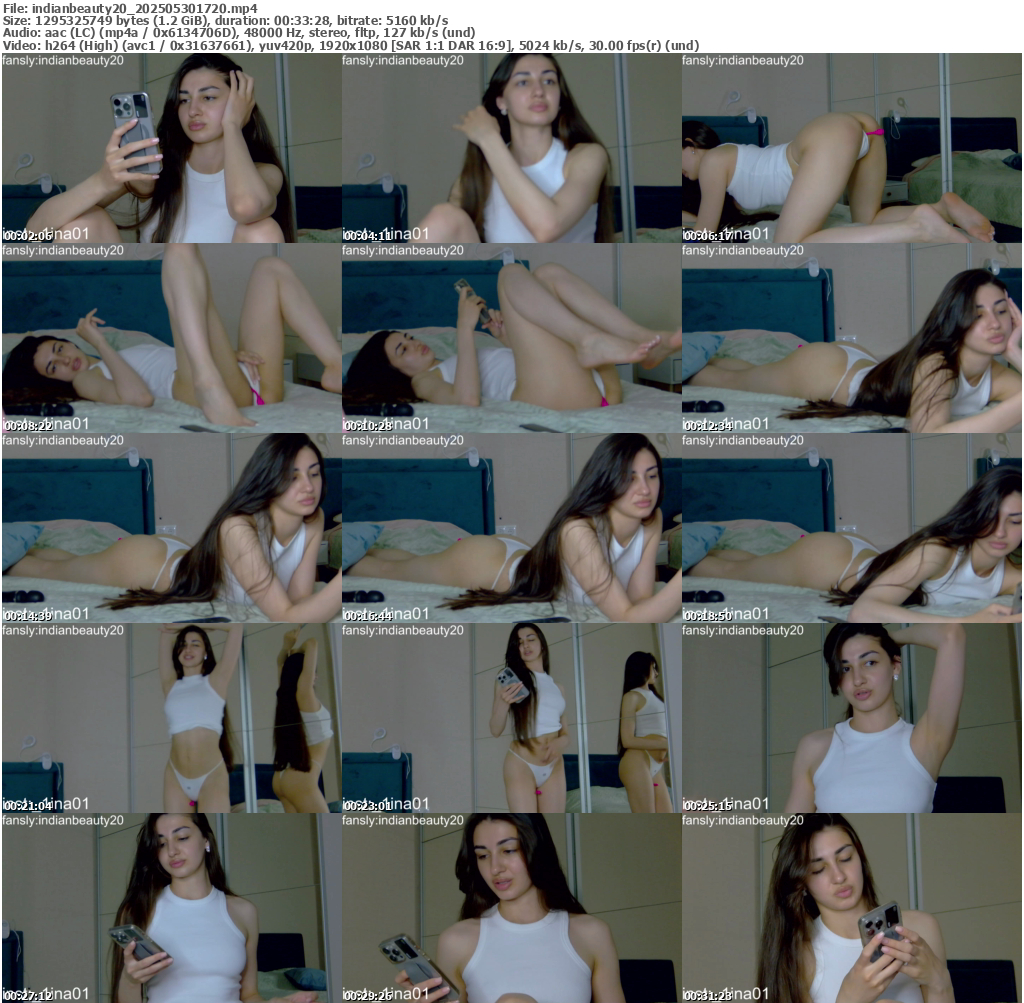Screen dimensions: 1024x1003
Task: Open the thumbnail at timestamp 00:02:06
Action: click(171, 148)
